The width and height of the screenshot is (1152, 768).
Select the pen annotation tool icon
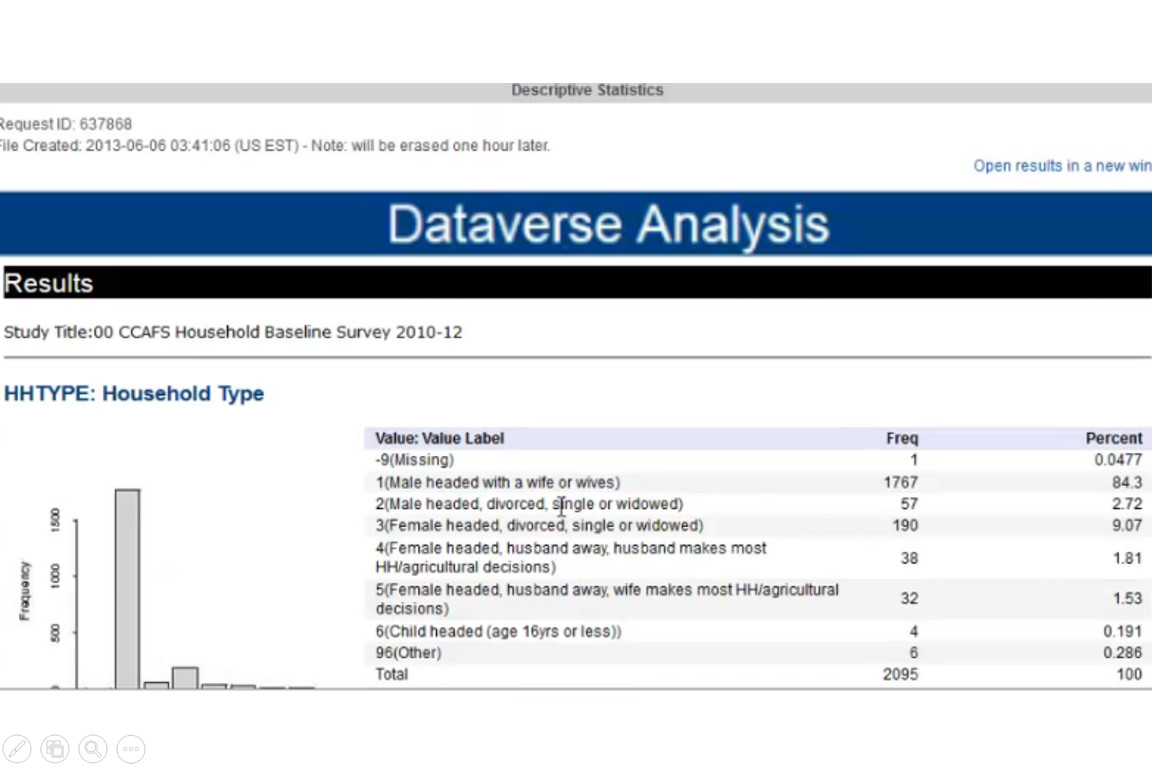[17, 748]
